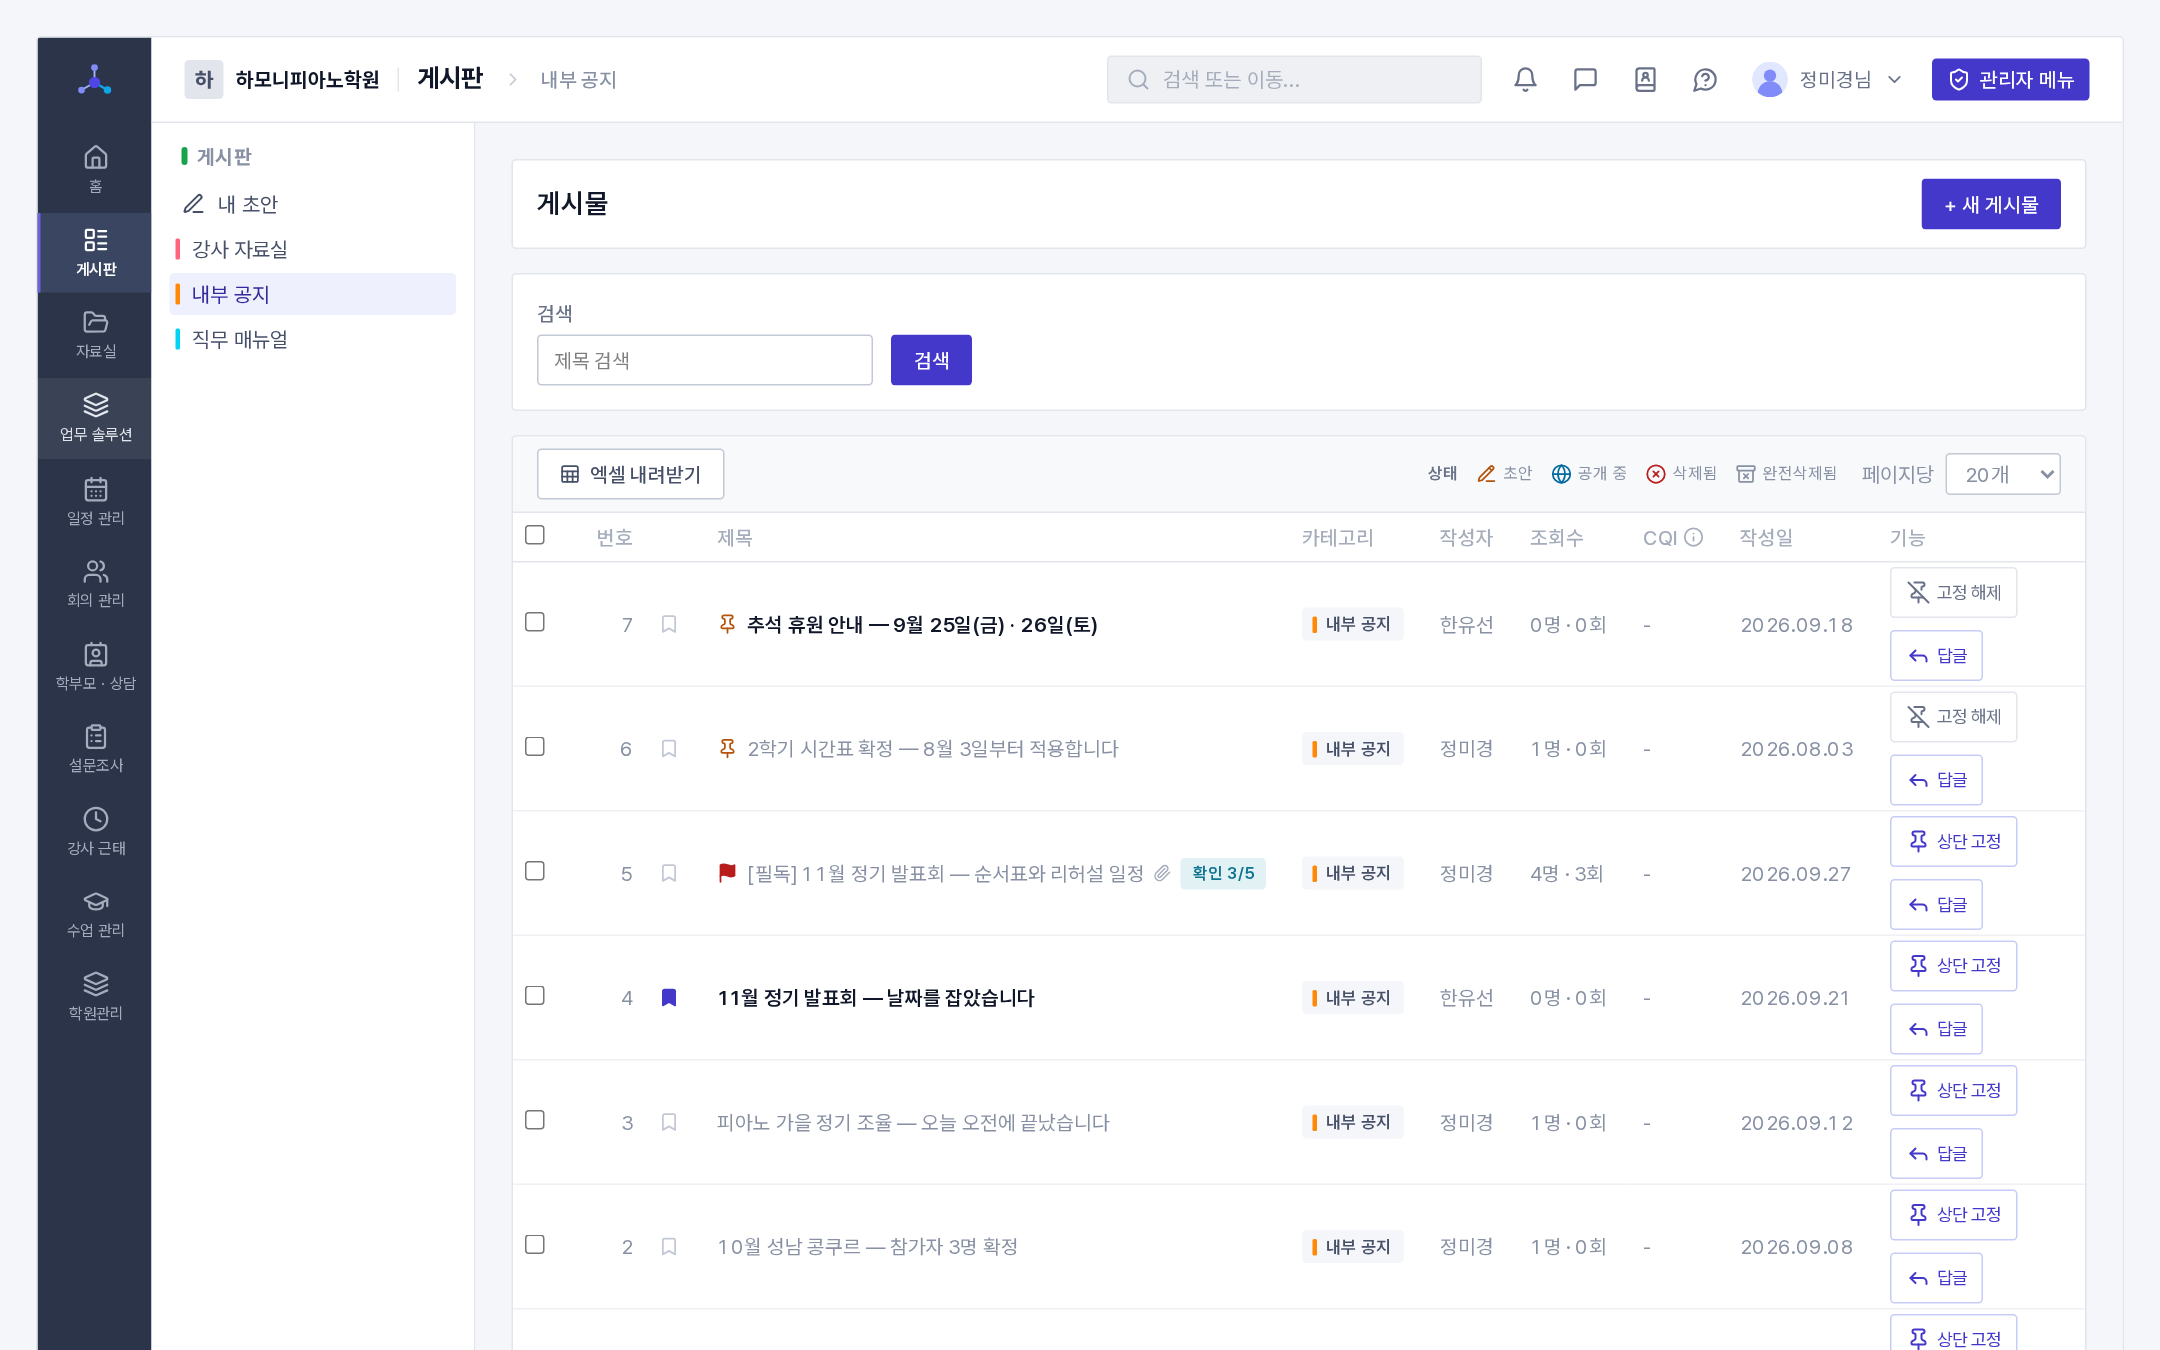The height and width of the screenshot is (1350, 2160).
Task: Click 답글 for post 3
Action: [1936, 1153]
